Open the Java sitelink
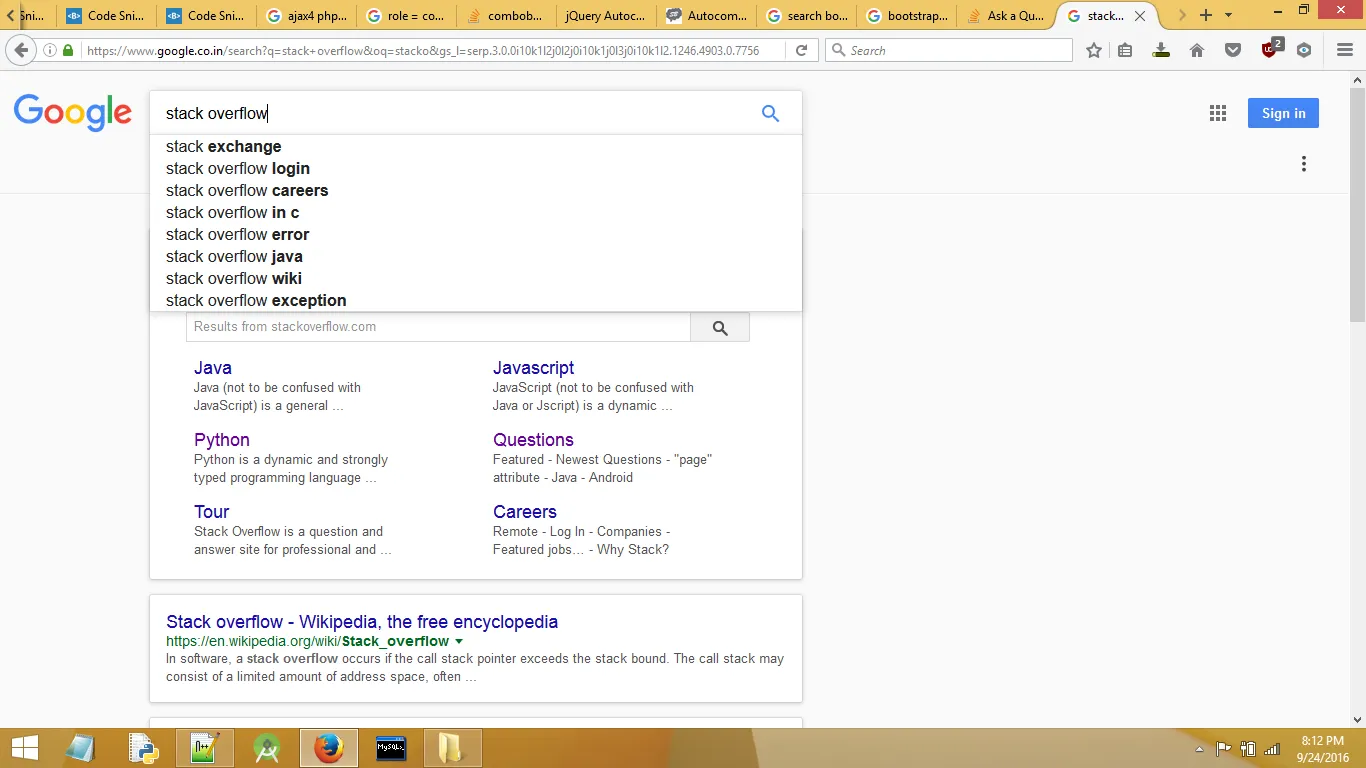This screenshot has height=768, width=1366. coord(213,368)
